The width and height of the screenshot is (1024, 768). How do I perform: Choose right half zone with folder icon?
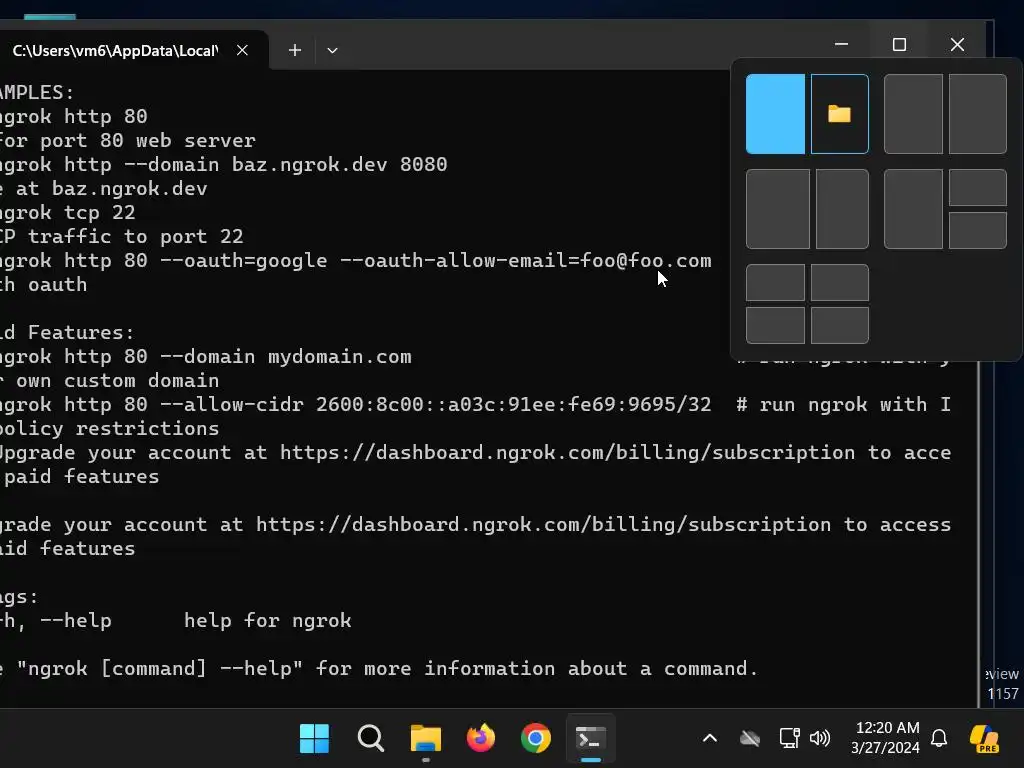(840, 114)
